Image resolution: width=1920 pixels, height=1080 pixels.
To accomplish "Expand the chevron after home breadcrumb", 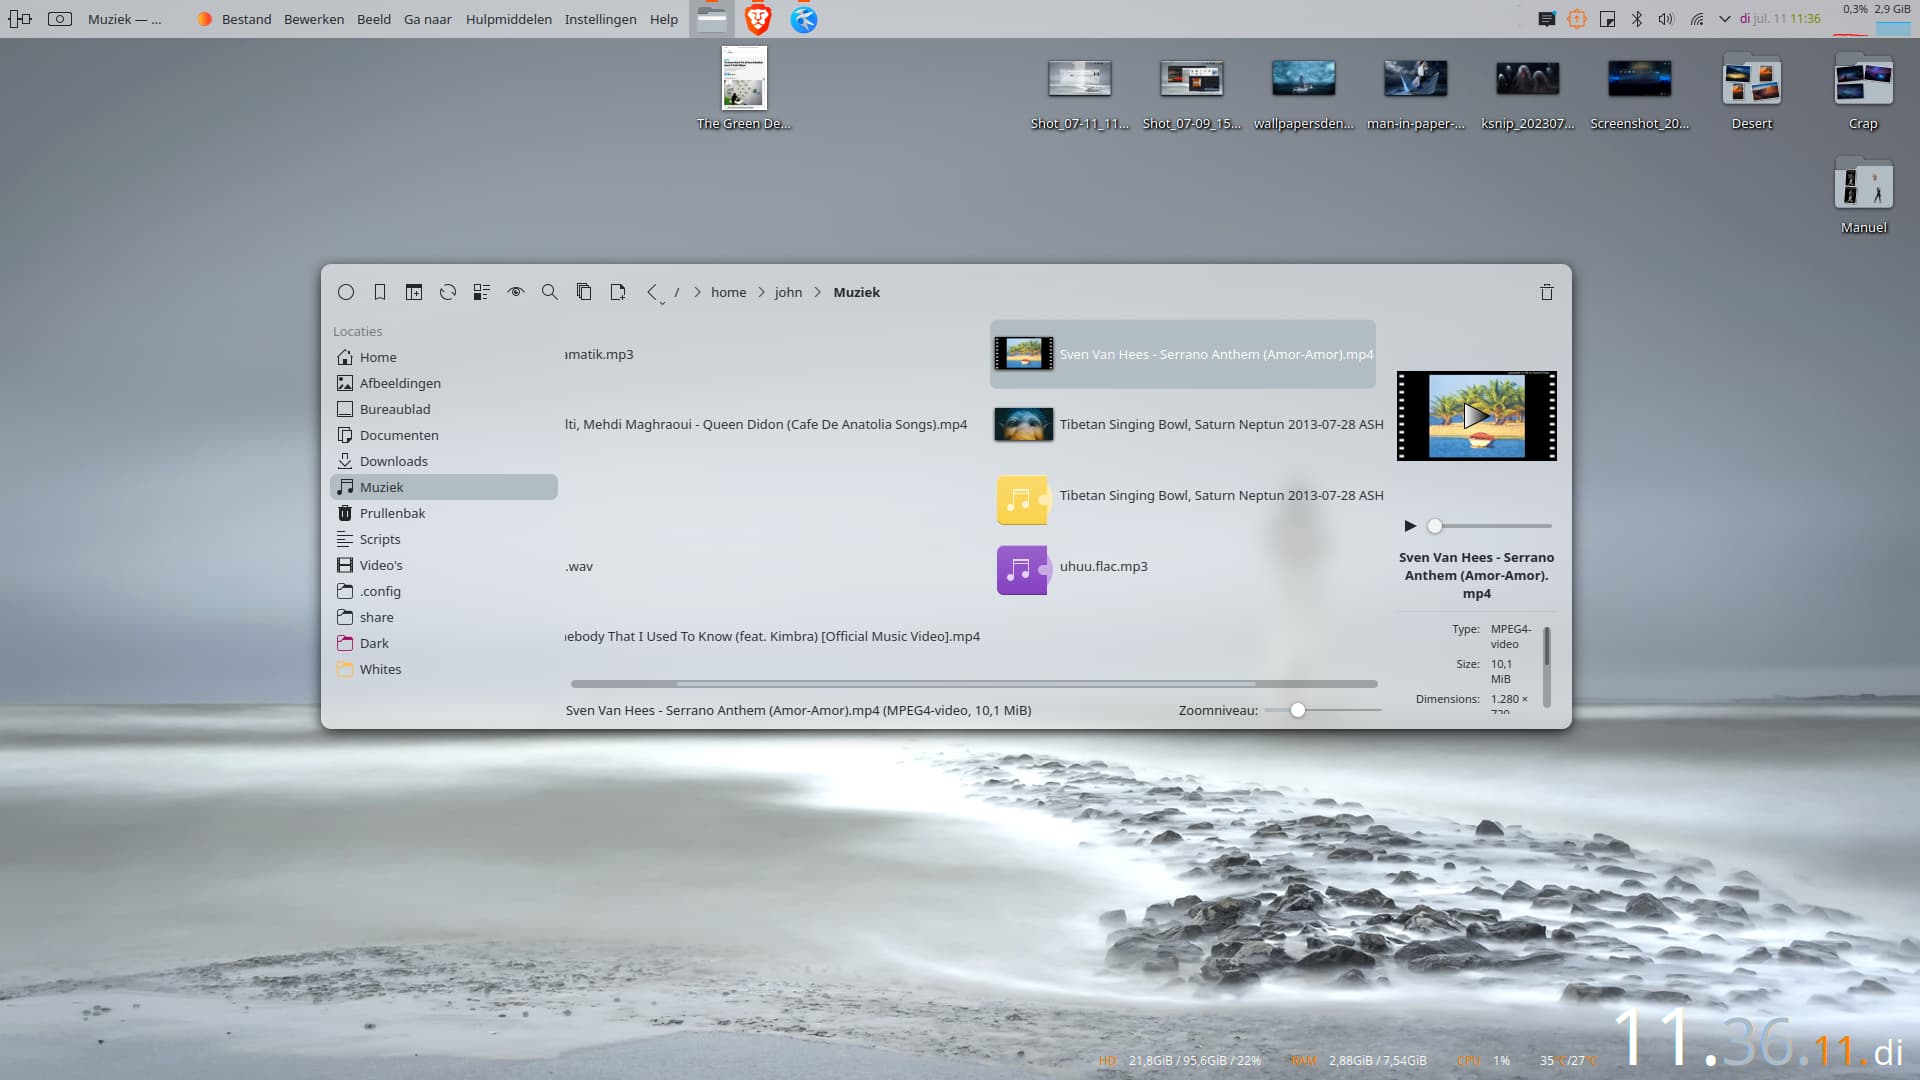I will coord(762,292).
